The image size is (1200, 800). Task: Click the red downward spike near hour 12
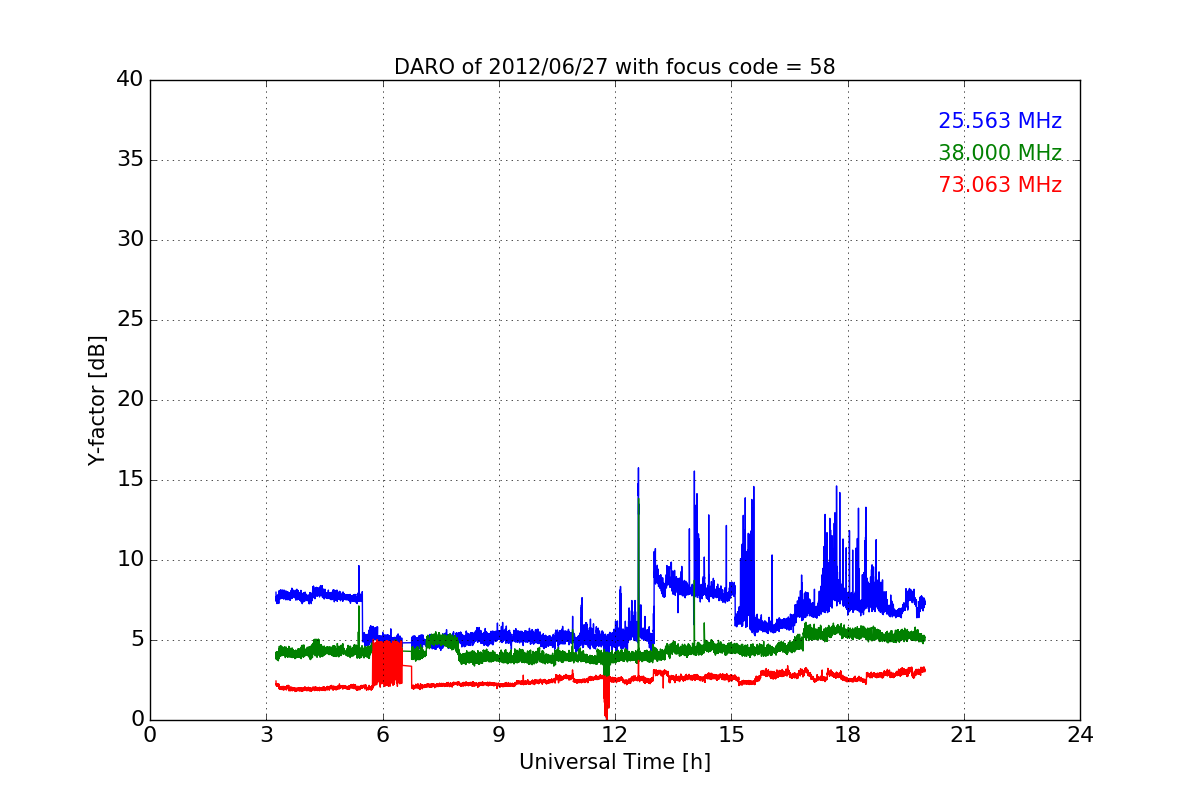[x=606, y=698]
